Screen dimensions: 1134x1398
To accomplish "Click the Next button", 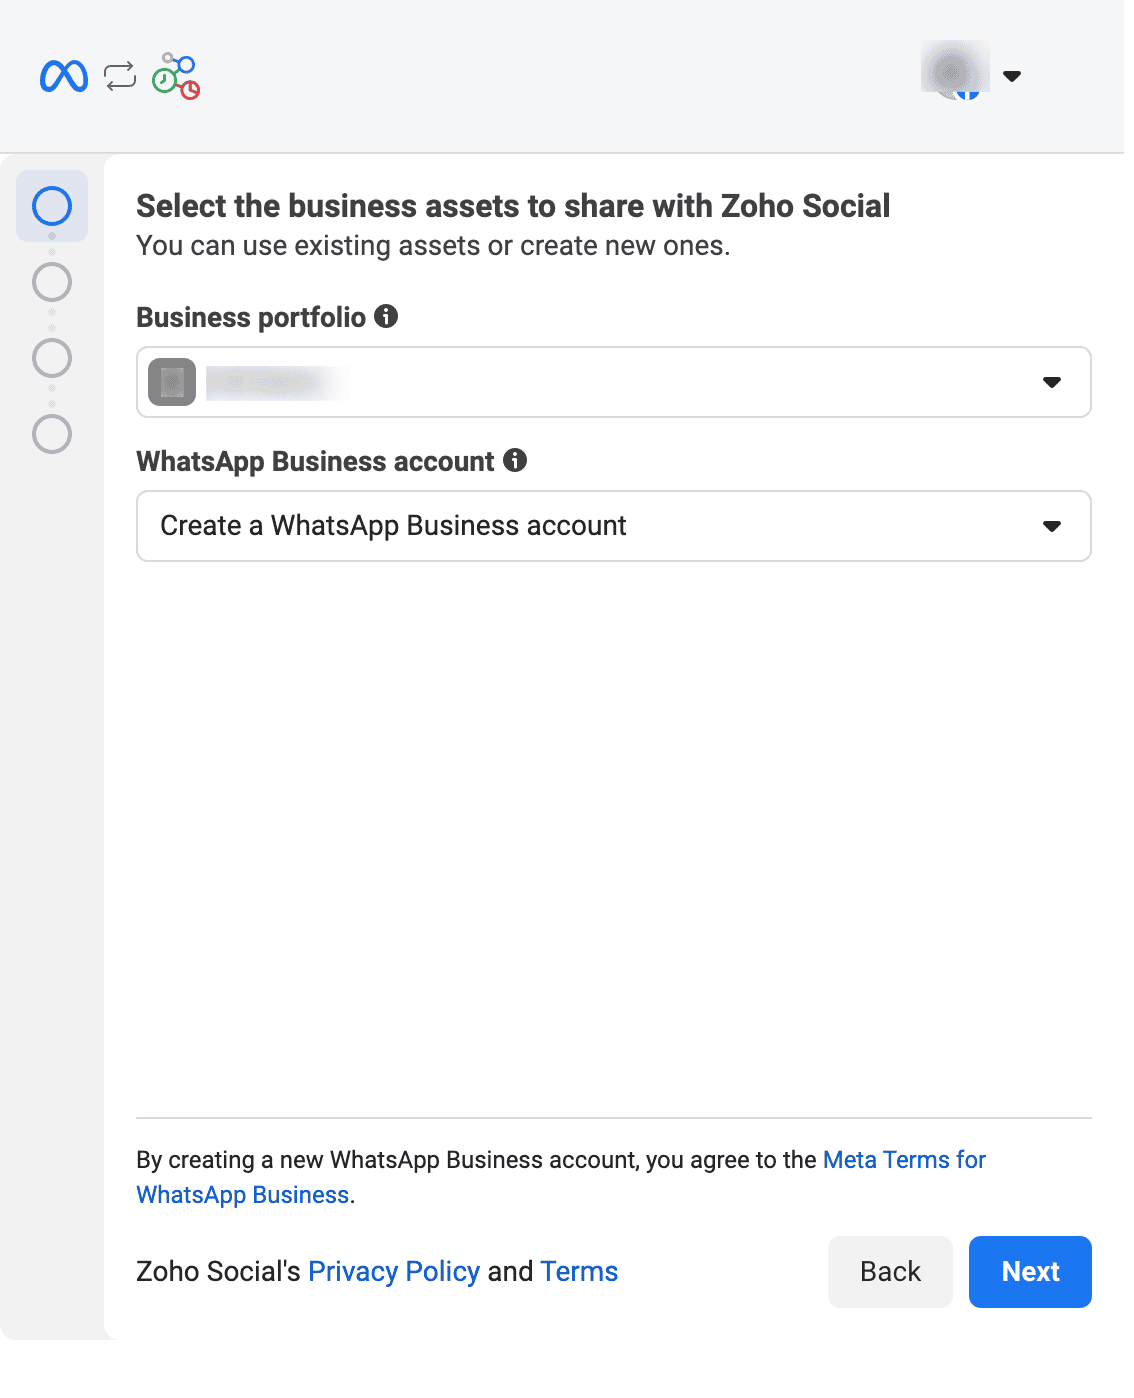I will pyautogui.click(x=1030, y=1272).
